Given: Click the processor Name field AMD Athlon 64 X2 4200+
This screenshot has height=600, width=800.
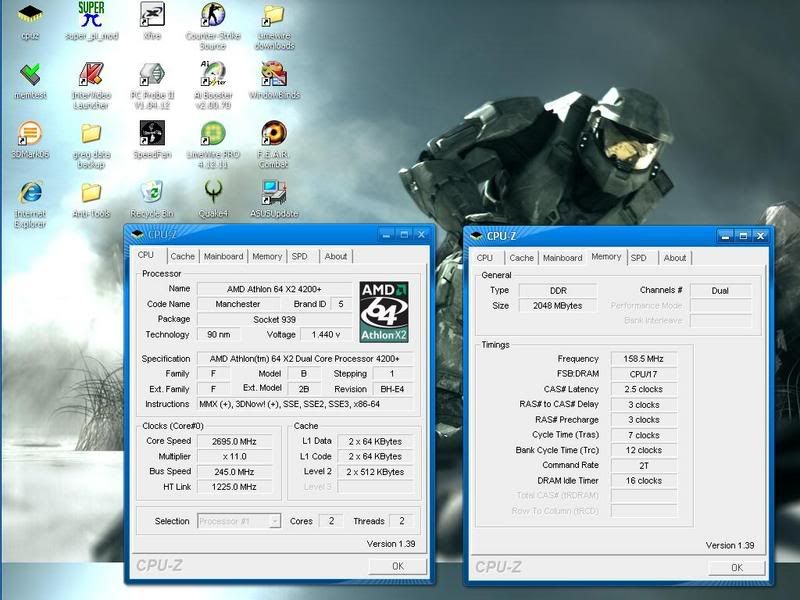Looking at the screenshot, I should tap(274, 289).
